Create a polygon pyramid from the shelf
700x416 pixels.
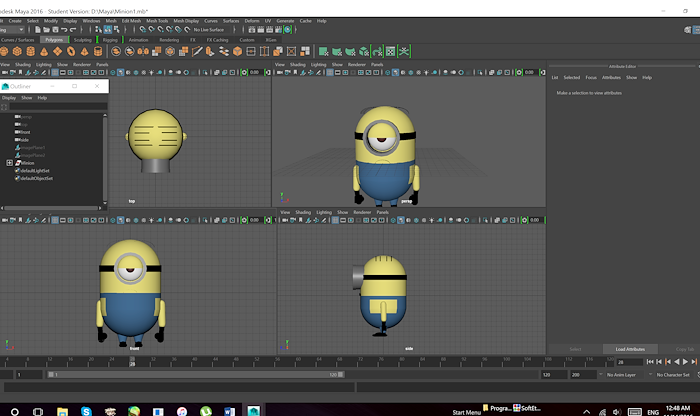point(84,51)
